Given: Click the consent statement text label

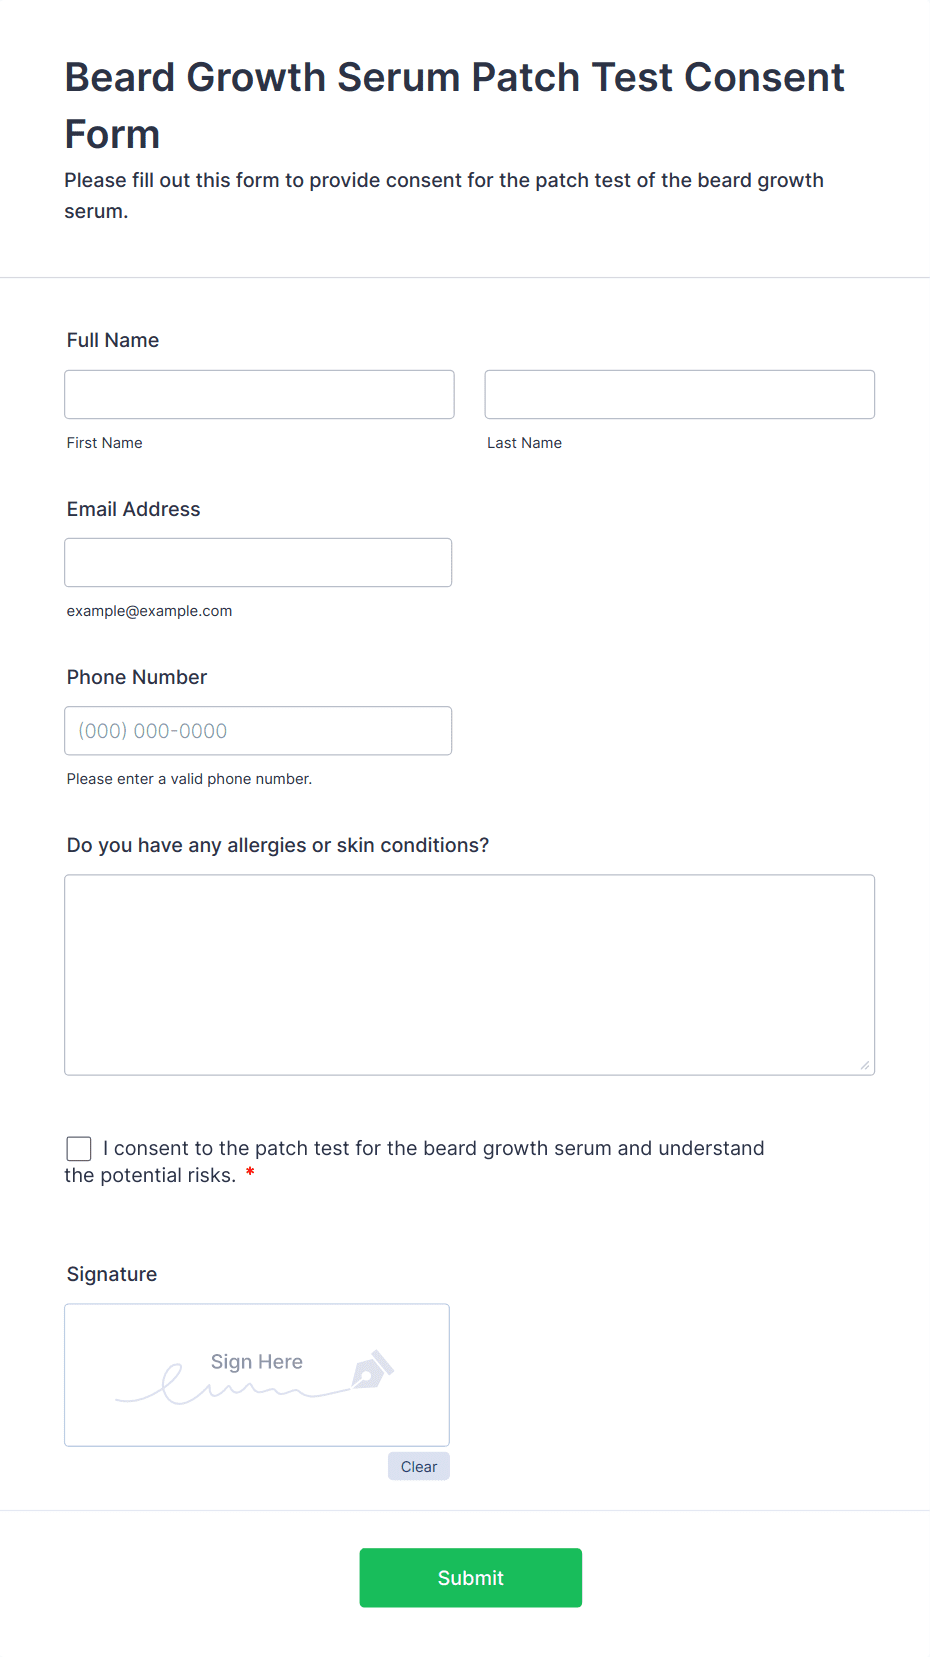Looking at the screenshot, I should coord(414,1161).
